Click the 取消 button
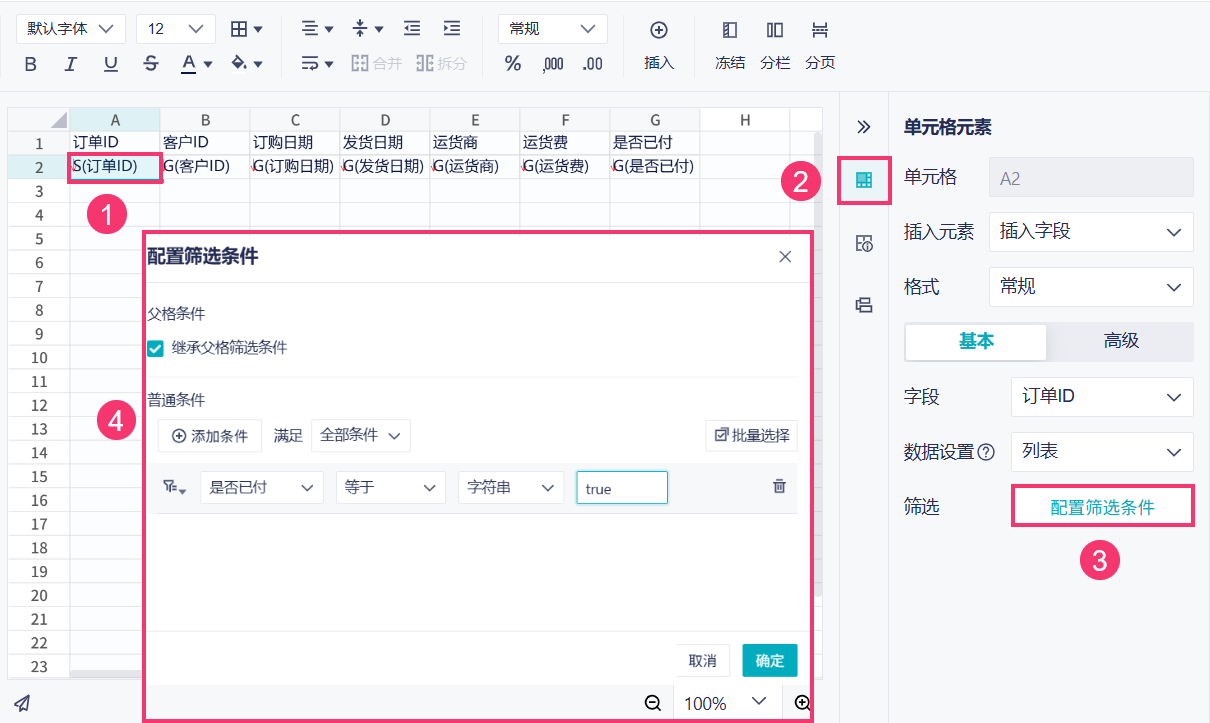 coord(703,661)
